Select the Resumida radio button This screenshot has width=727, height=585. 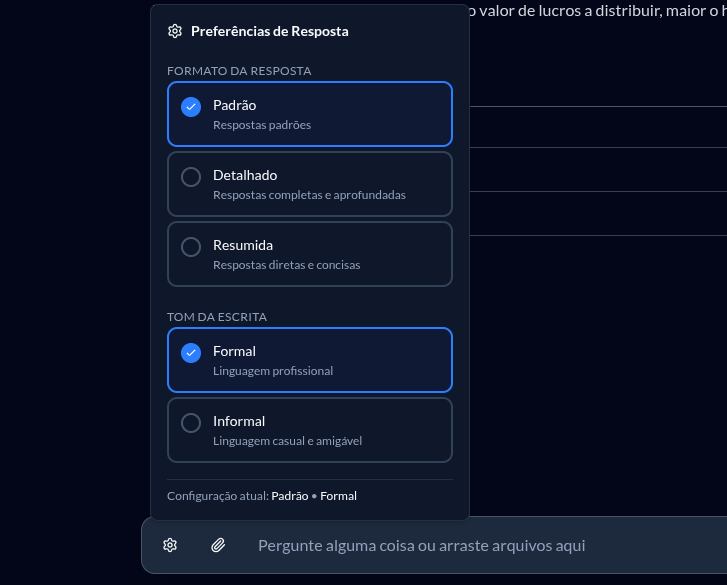click(x=191, y=247)
